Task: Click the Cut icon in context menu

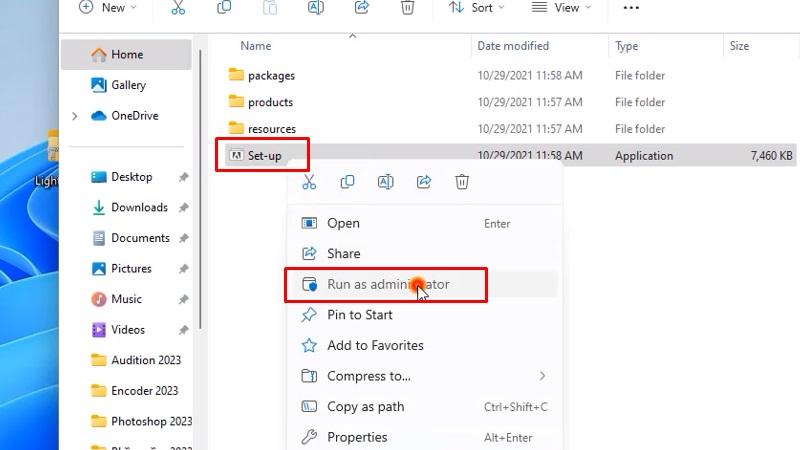Action: pos(309,182)
